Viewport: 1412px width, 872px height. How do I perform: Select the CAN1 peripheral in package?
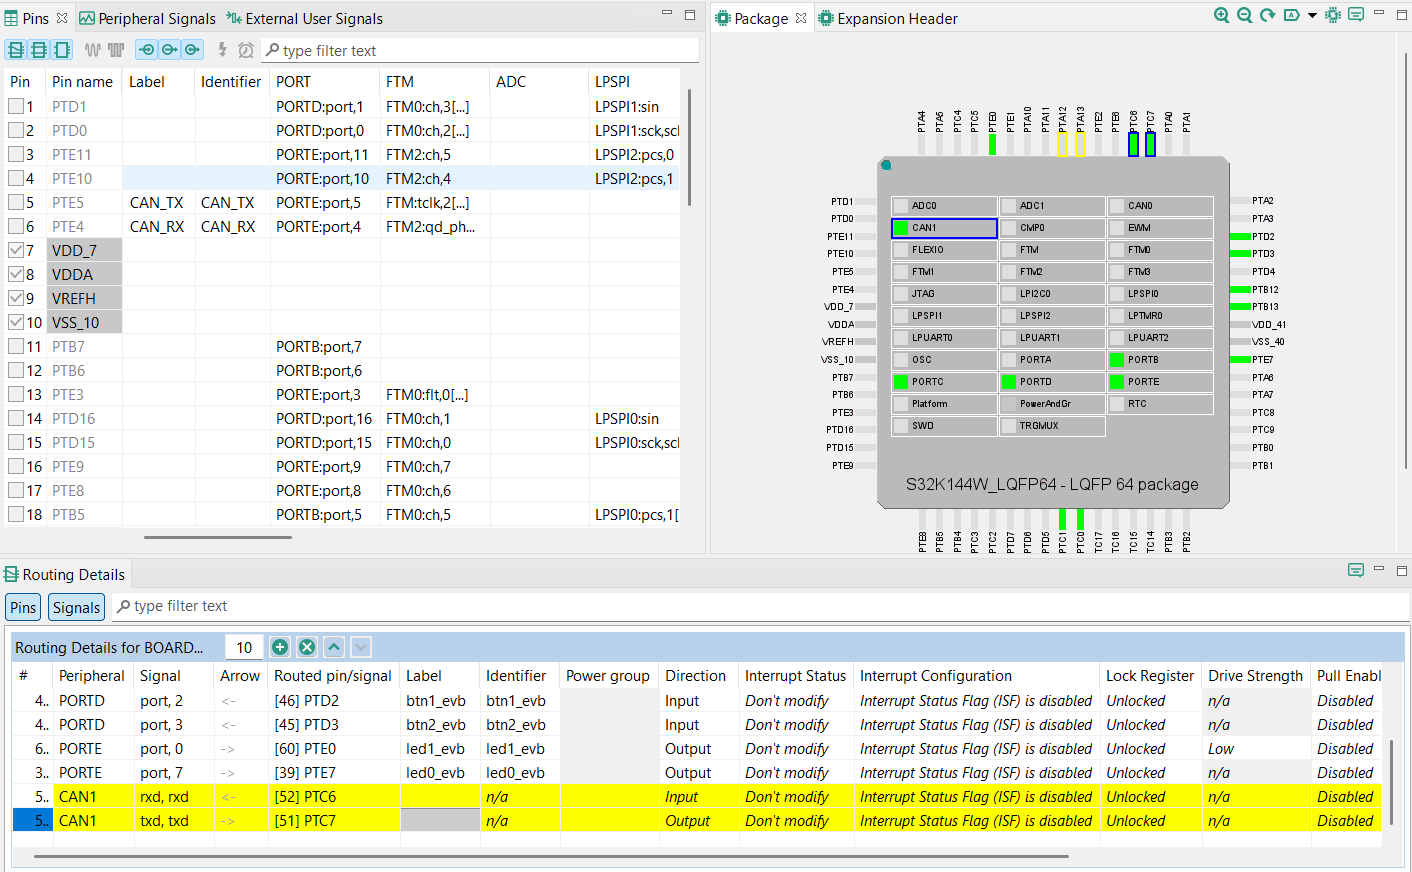coord(944,228)
